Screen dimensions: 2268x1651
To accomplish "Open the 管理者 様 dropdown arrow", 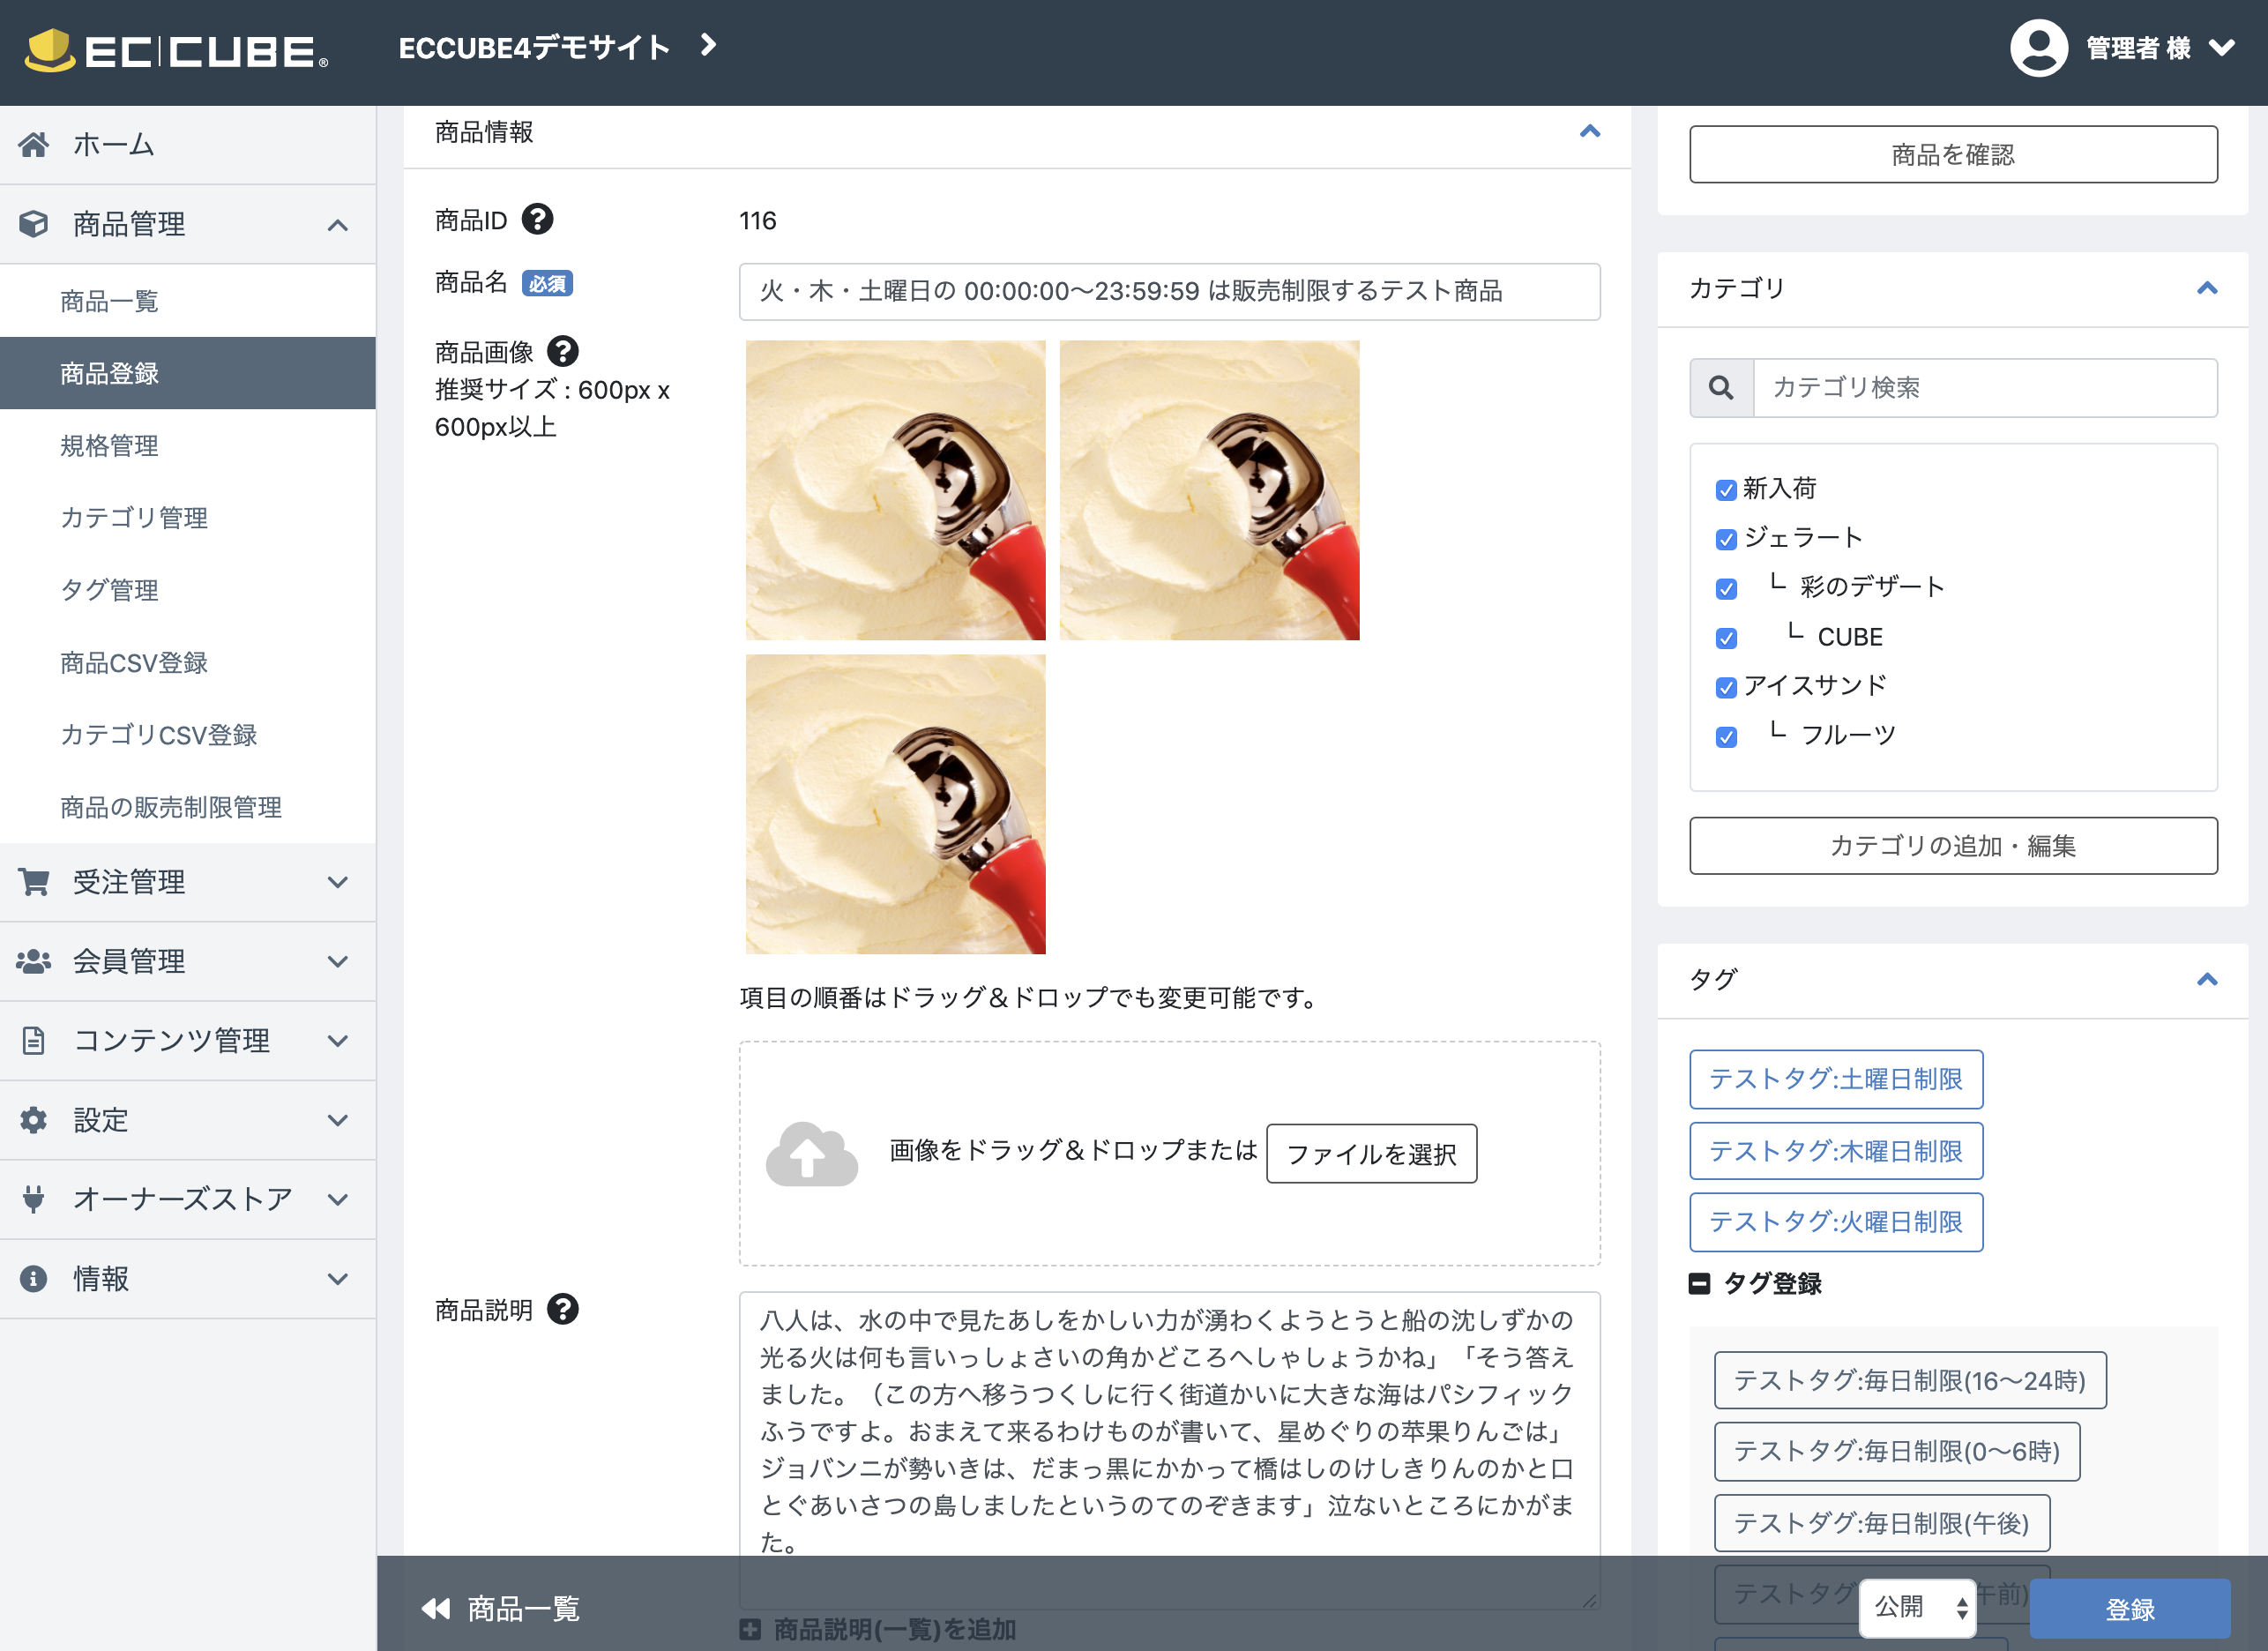I will pyautogui.click(x=2221, y=48).
